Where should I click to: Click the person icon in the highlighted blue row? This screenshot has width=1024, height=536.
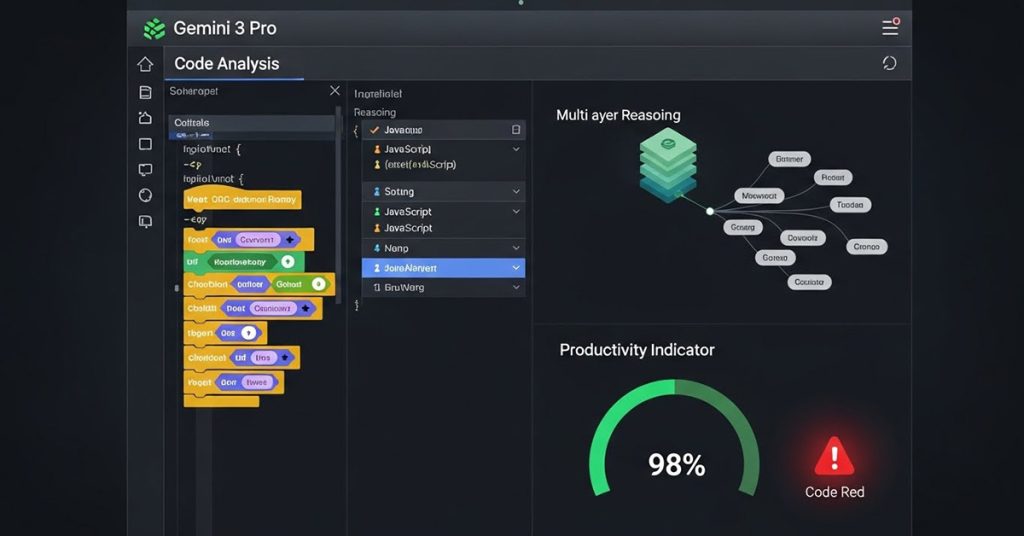click(x=377, y=268)
